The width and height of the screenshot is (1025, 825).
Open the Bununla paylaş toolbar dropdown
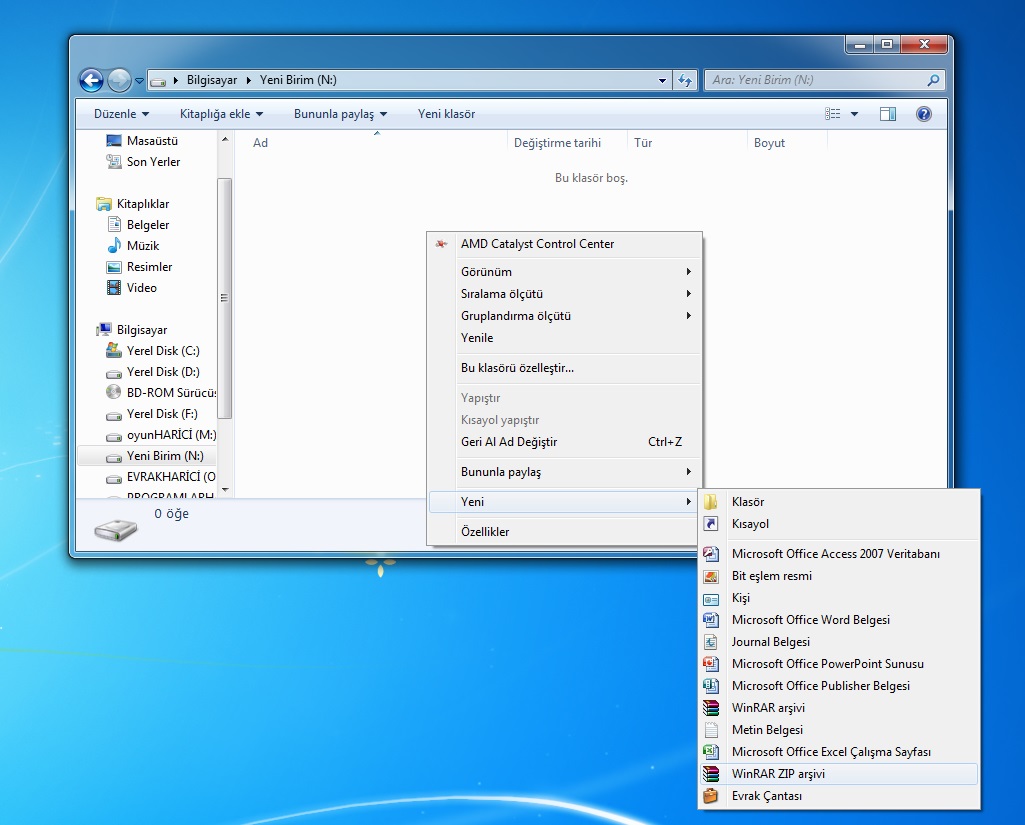click(340, 114)
